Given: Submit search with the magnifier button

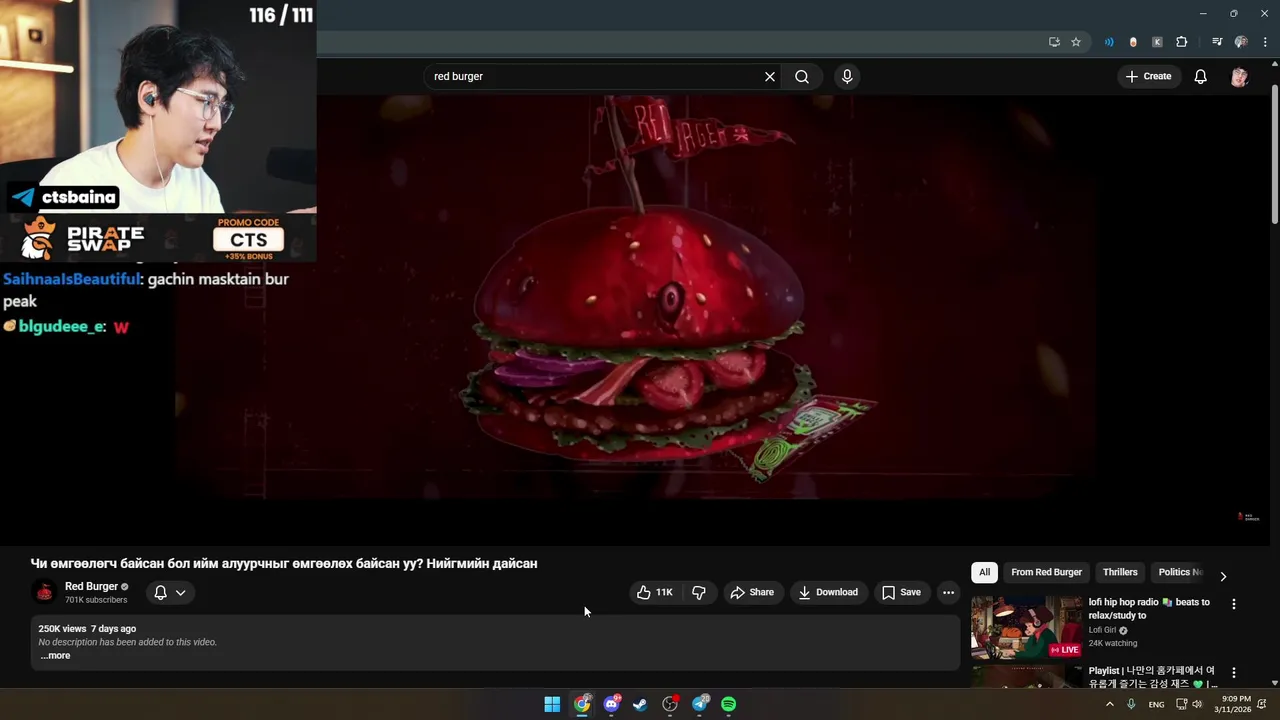Looking at the screenshot, I should click(x=802, y=77).
